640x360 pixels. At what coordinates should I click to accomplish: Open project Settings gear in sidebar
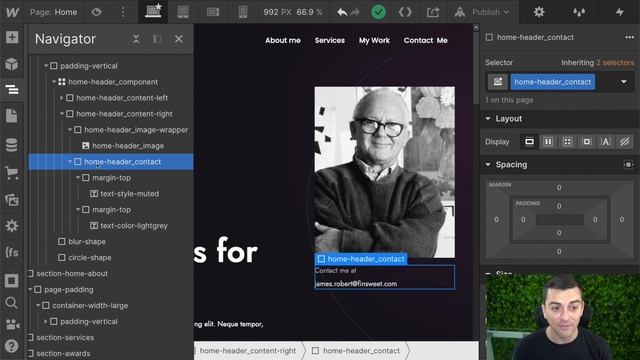pyautogui.click(x=12, y=226)
